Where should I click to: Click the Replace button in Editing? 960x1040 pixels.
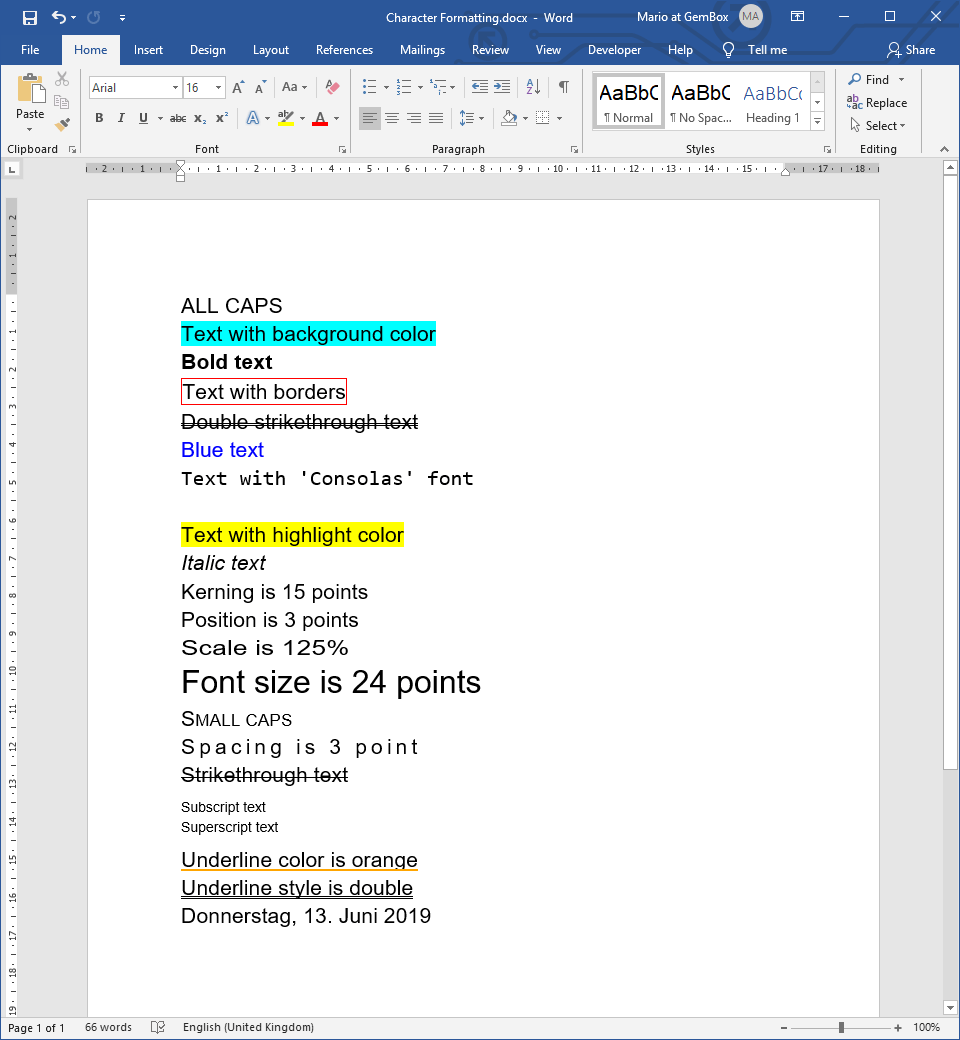(877, 102)
